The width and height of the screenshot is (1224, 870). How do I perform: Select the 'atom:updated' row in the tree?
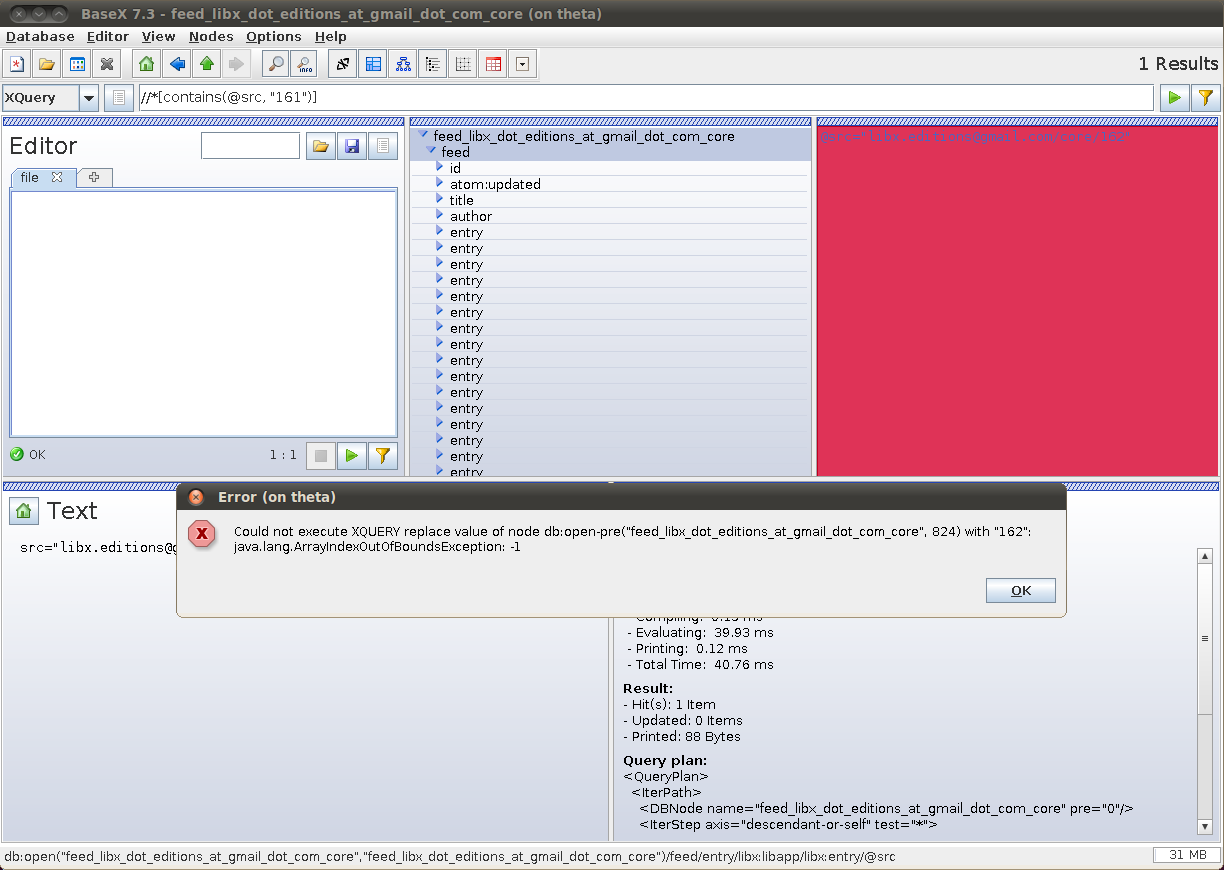(x=611, y=184)
